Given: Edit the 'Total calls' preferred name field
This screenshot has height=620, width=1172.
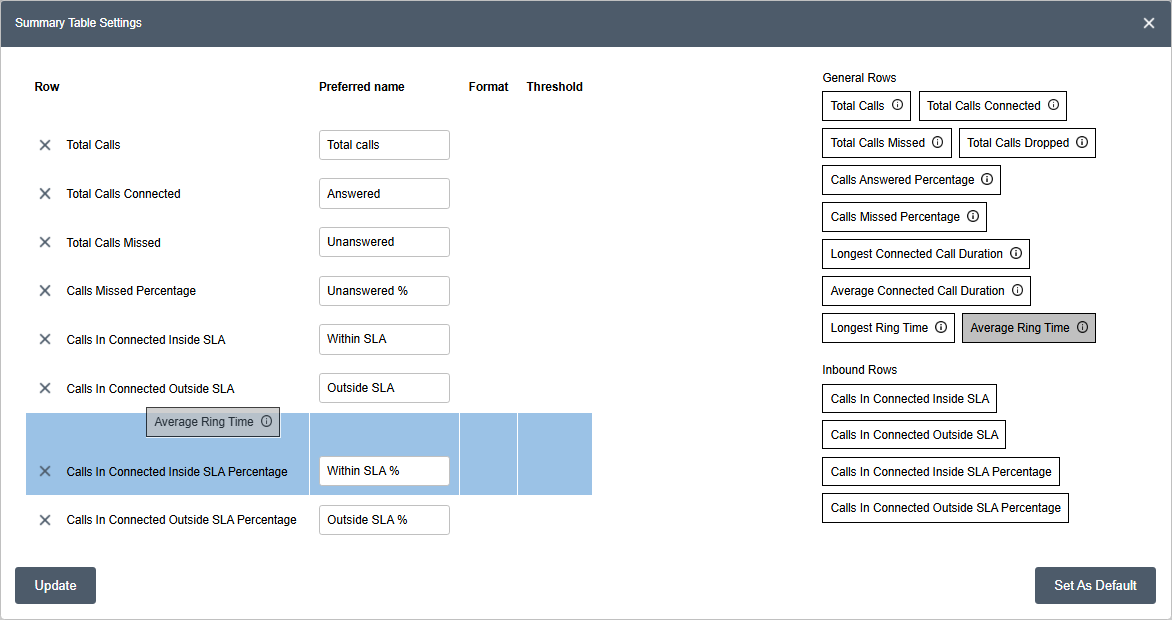Looking at the screenshot, I should [384, 145].
